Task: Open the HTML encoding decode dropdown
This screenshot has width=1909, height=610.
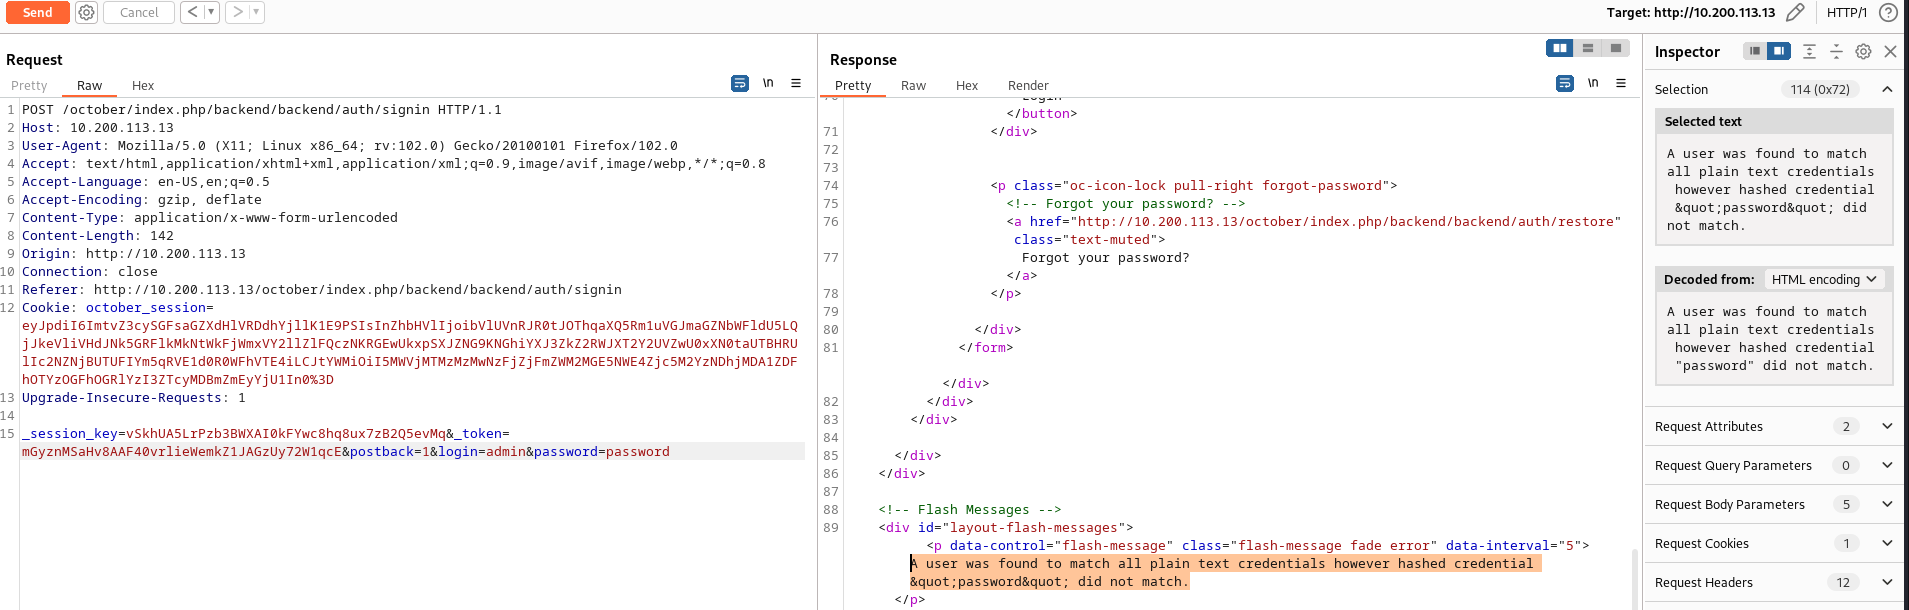Action: coord(1824,280)
